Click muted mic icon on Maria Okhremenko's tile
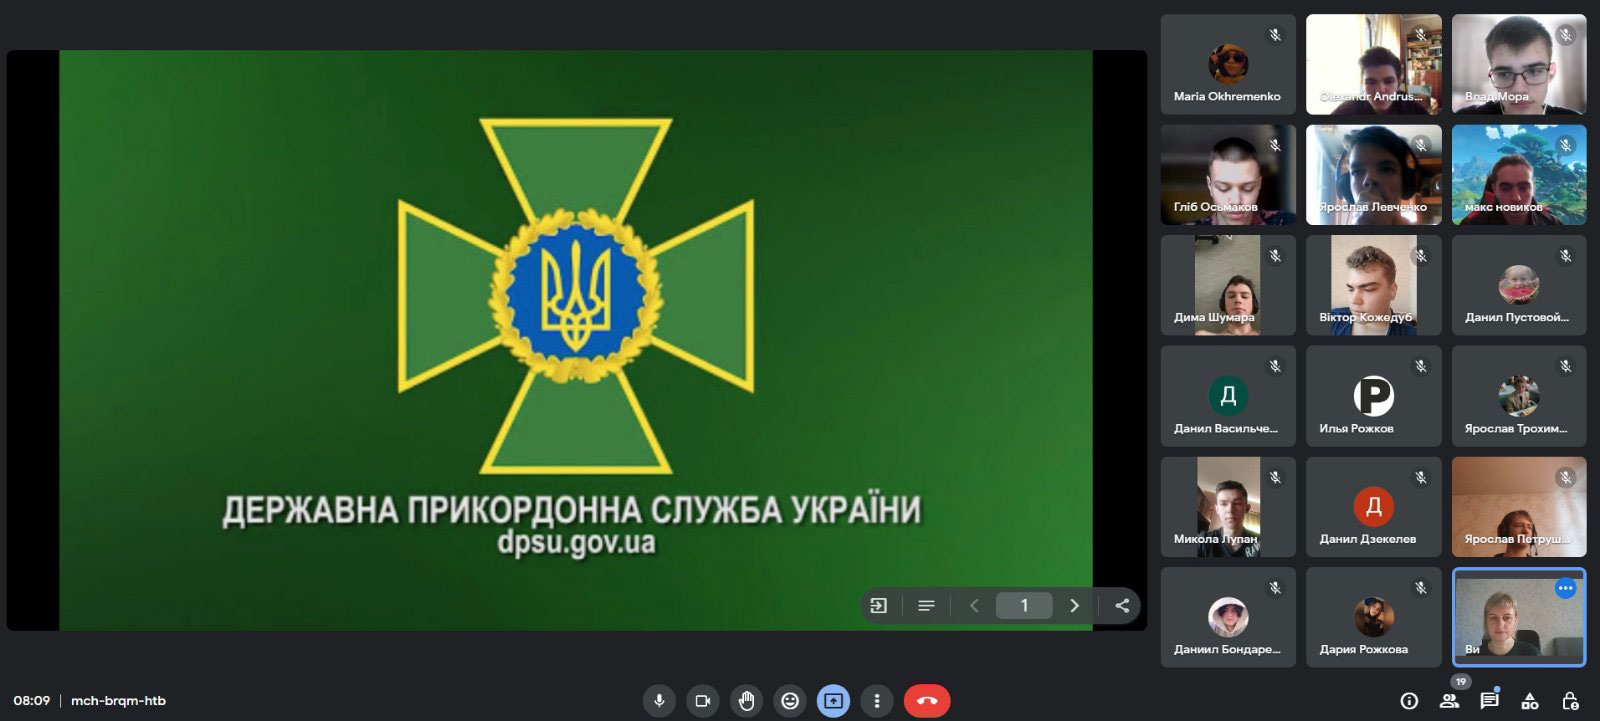 pos(1275,35)
